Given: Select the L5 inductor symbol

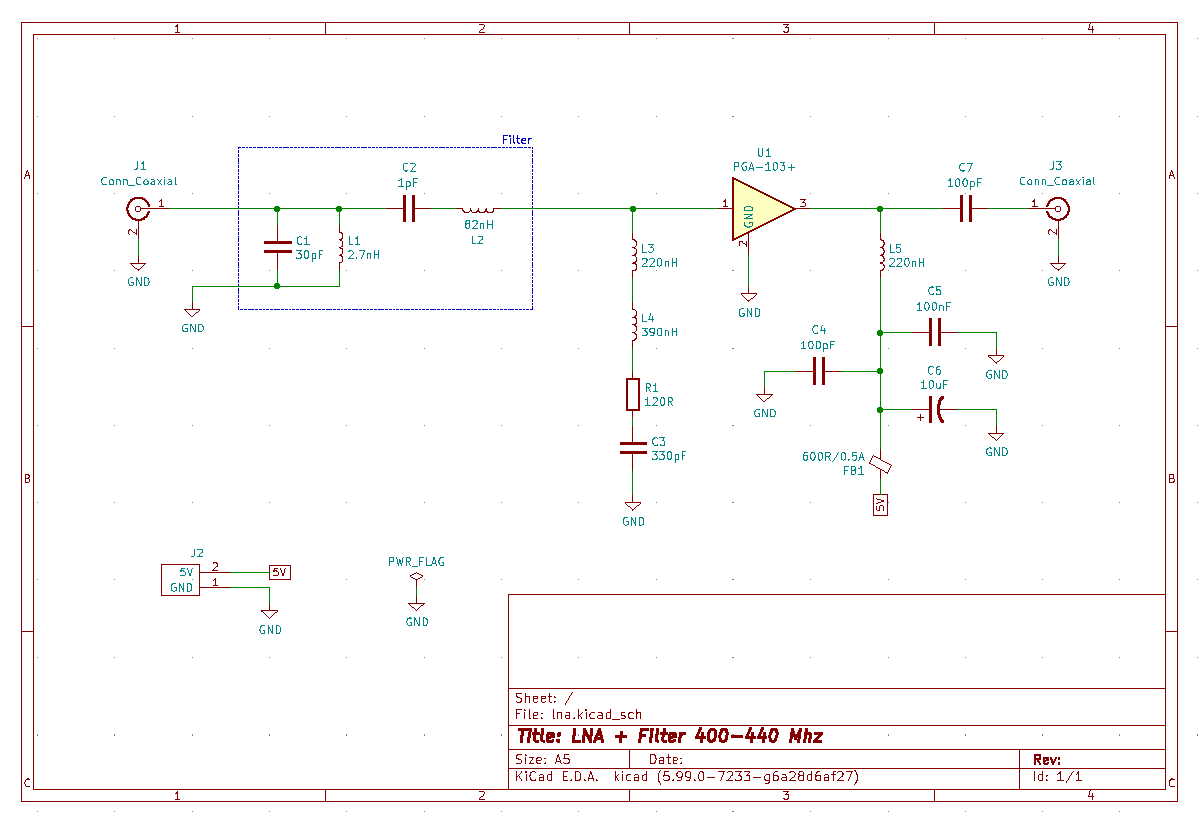Looking at the screenshot, I should 880,255.
